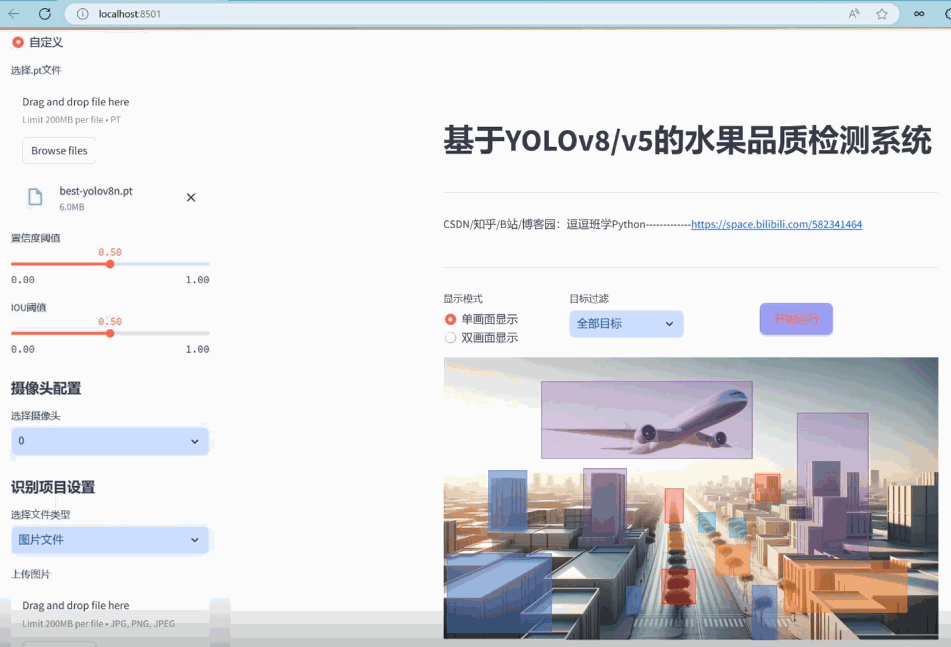Select the 自定义 model option
951x647 pixels.
17,42
